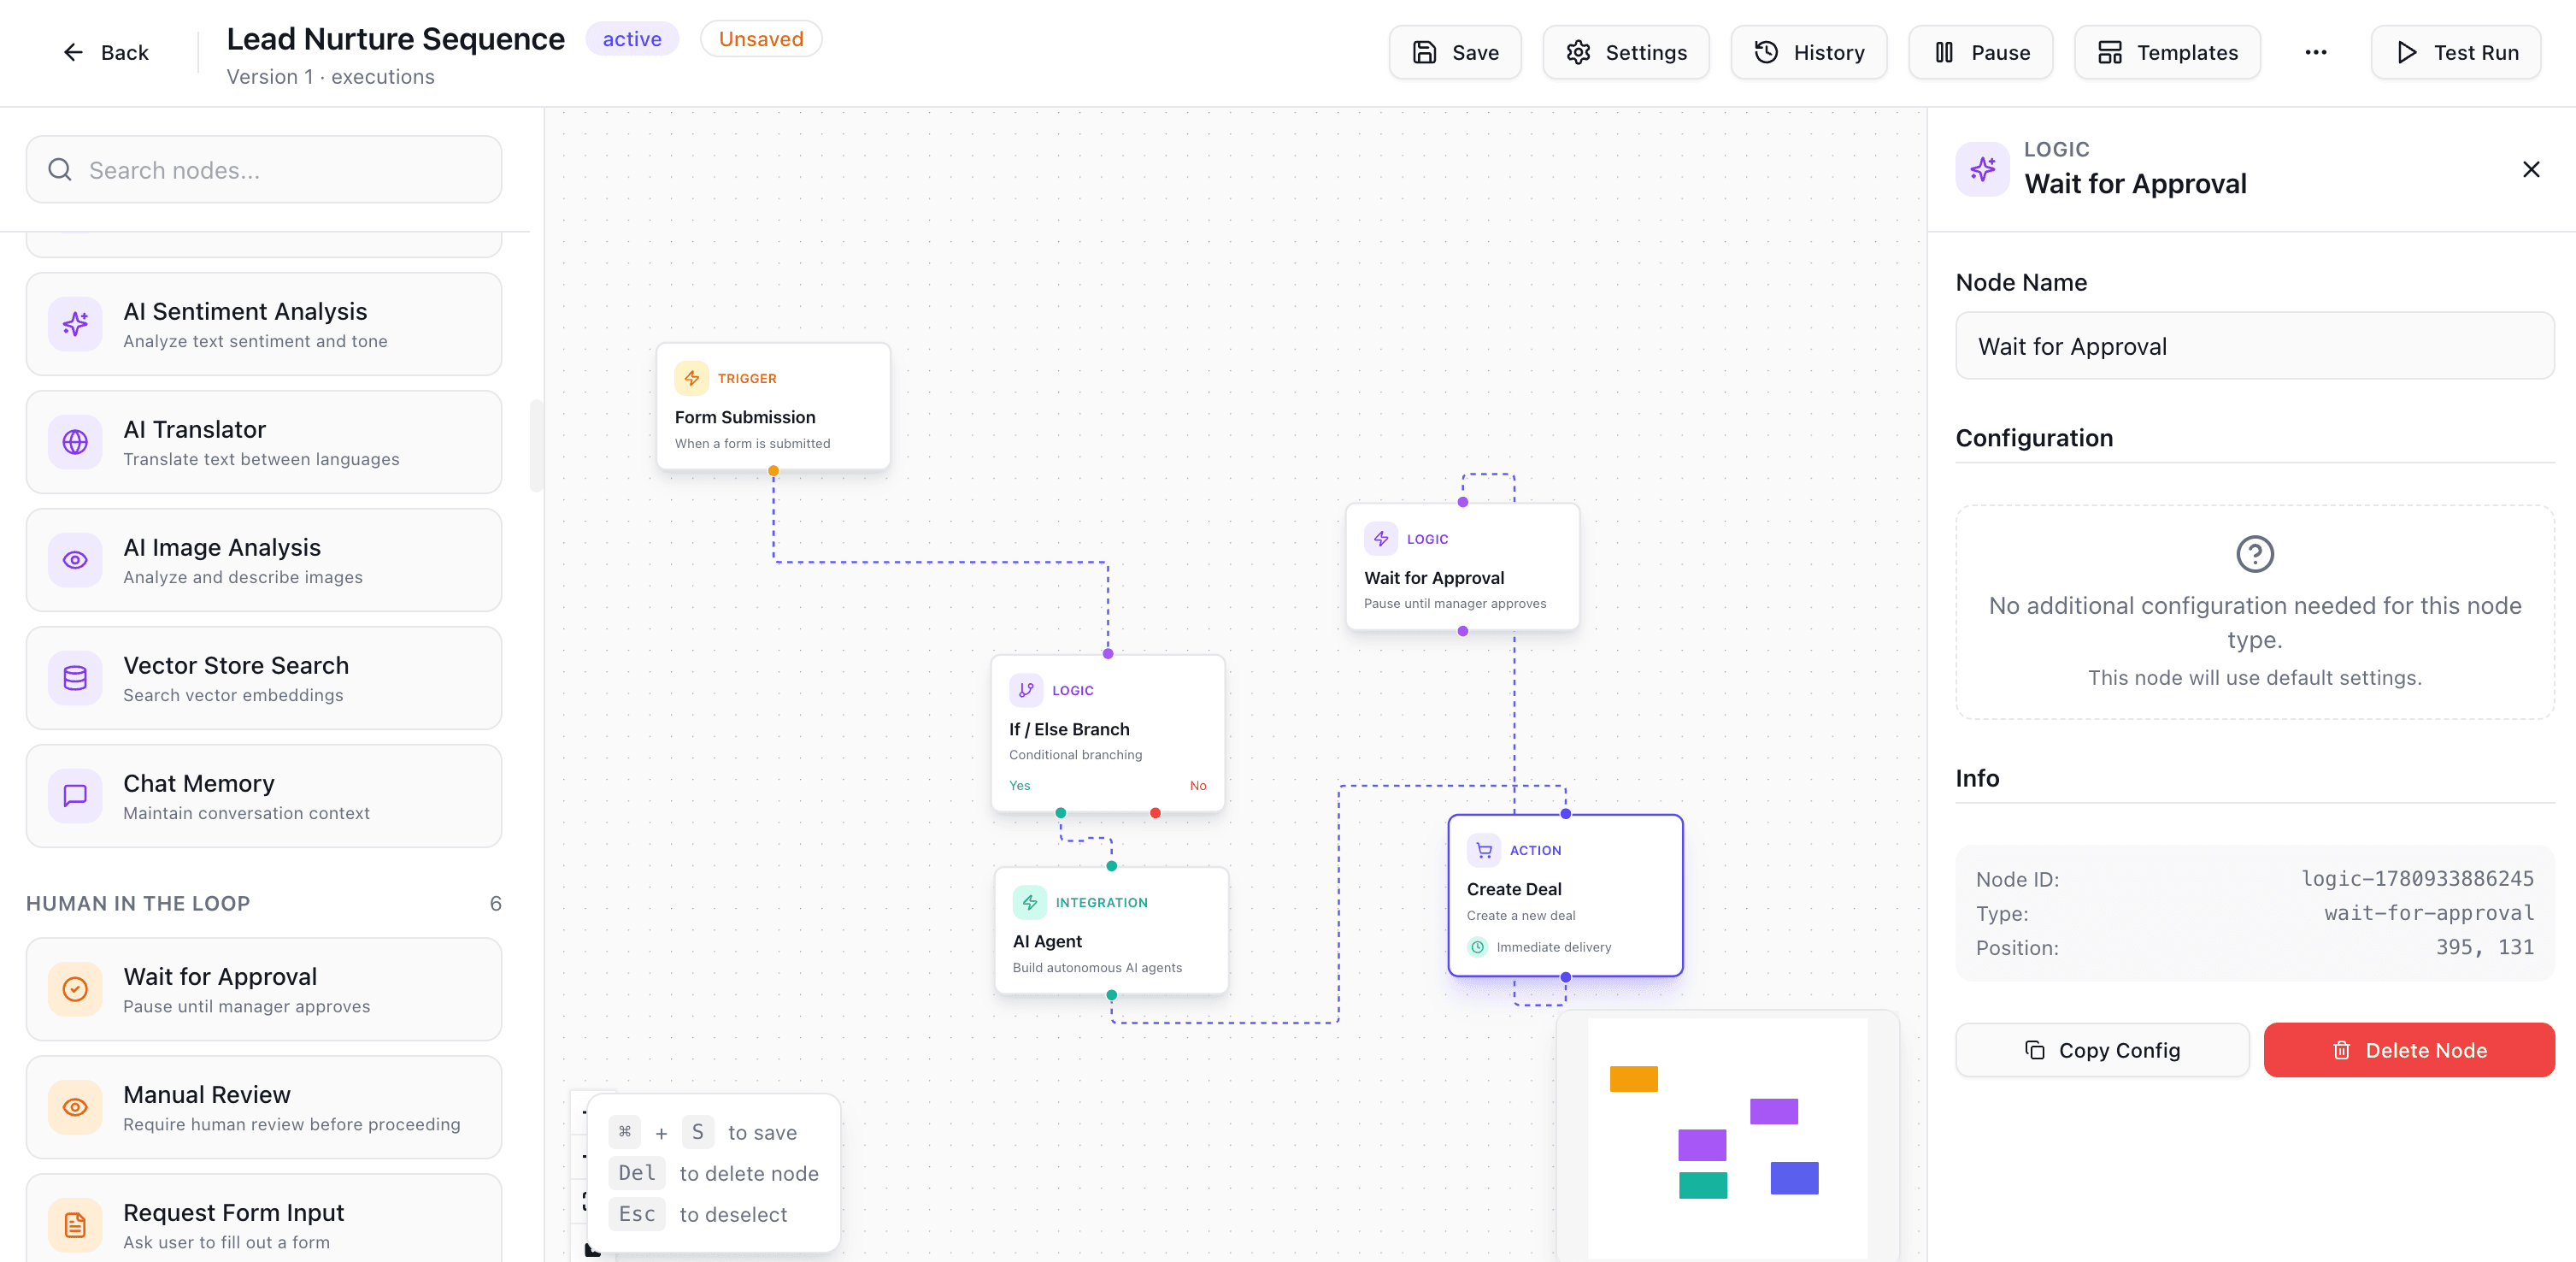Select 'Maintain conversation context' description text
The width and height of the screenshot is (2576, 1262).
tap(246, 813)
